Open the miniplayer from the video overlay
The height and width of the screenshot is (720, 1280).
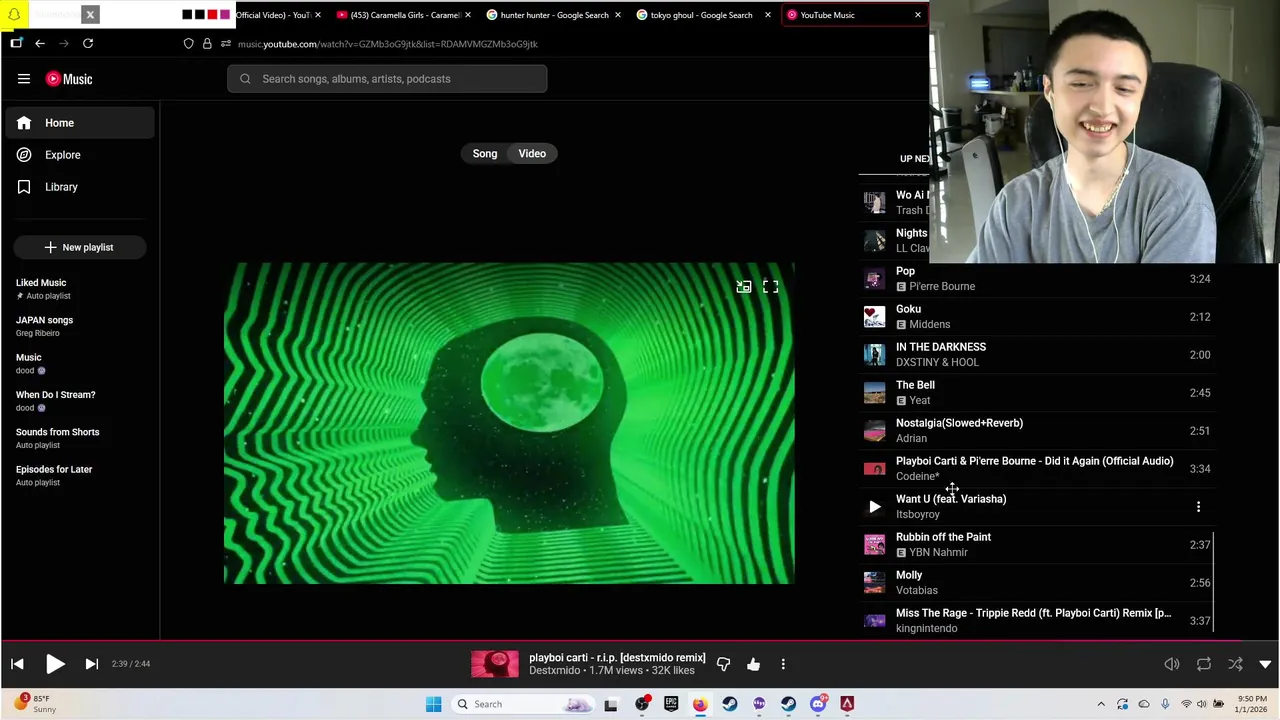pyautogui.click(x=743, y=287)
